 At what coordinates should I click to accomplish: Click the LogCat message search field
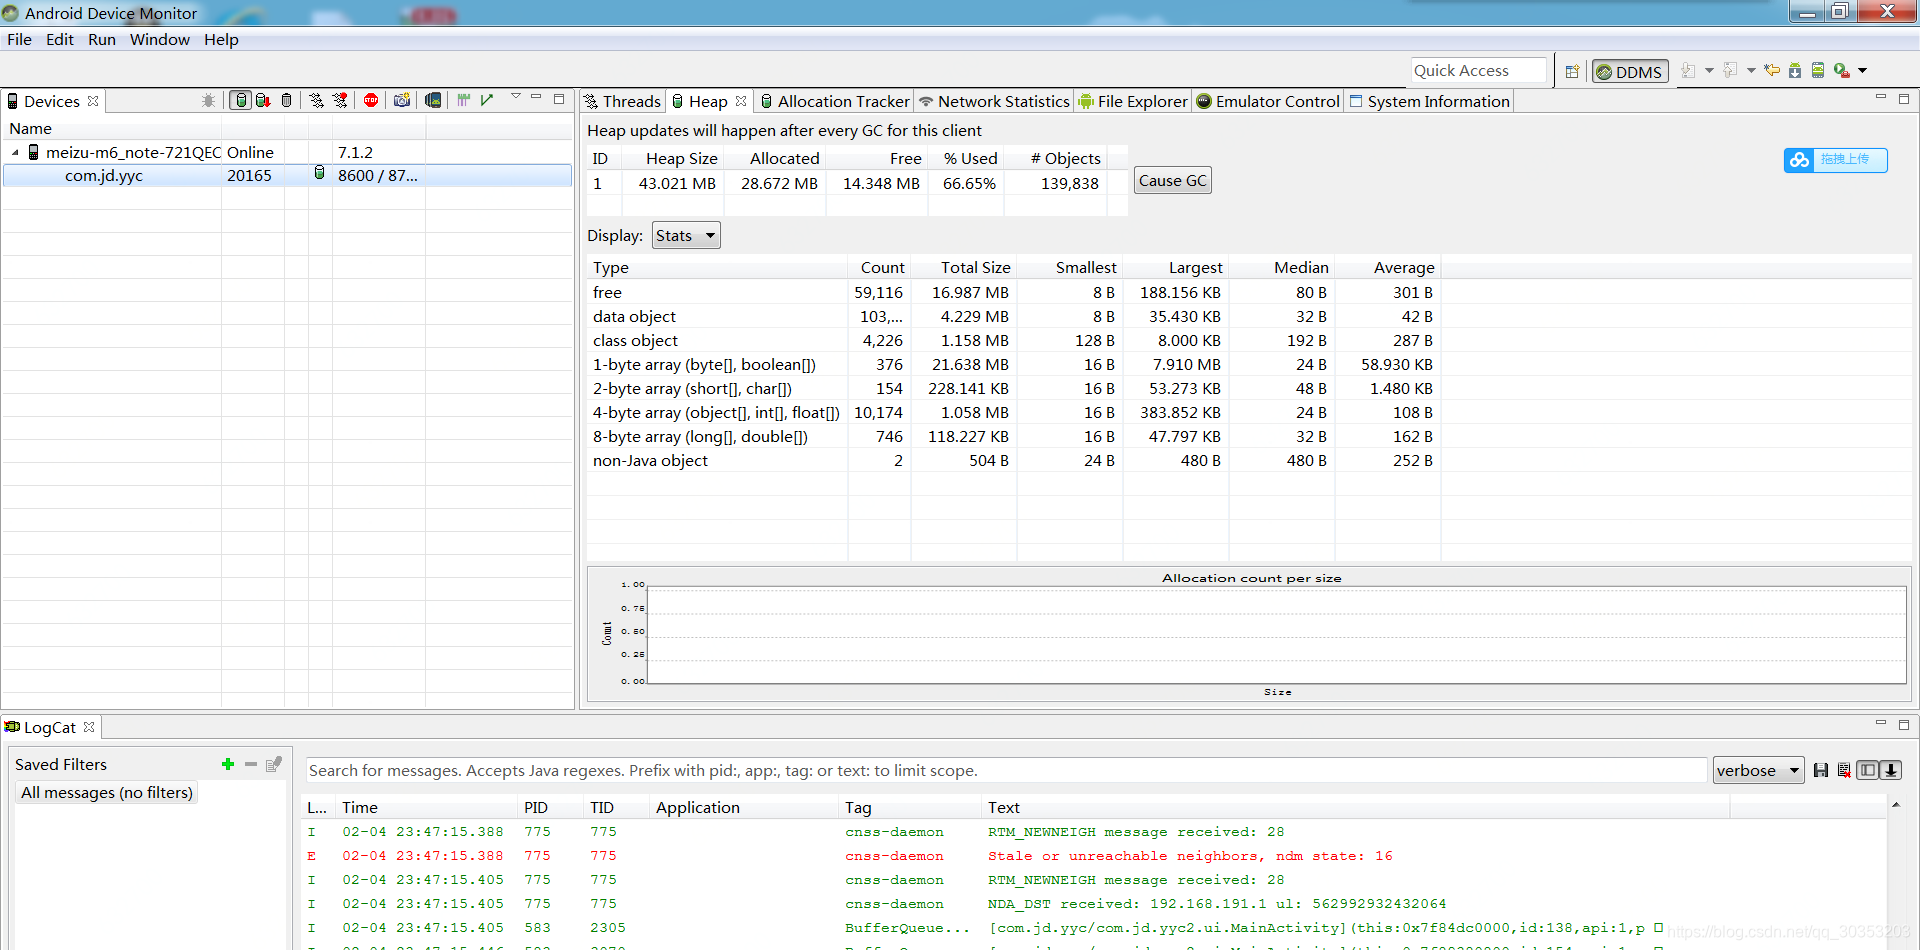[1005, 770]
